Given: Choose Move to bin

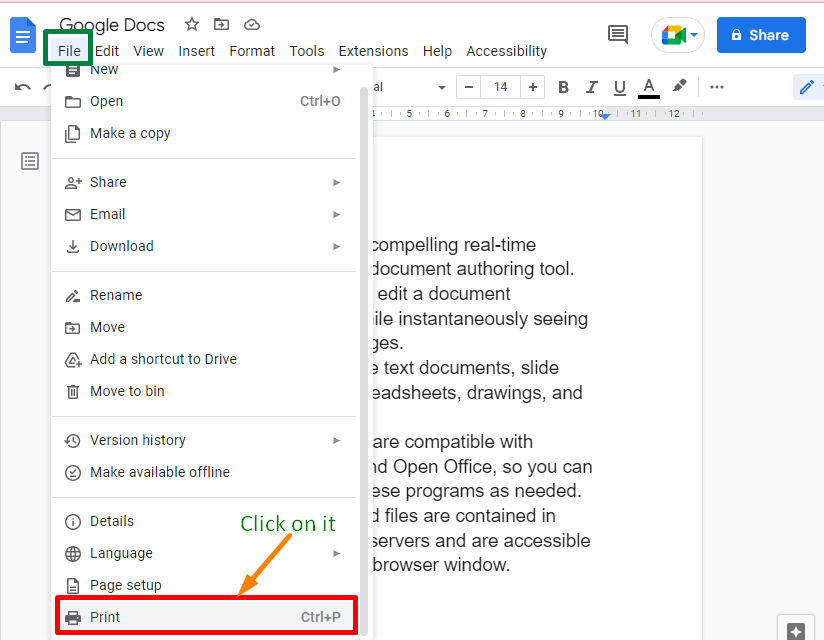Looking at the screenshot, I should coord(205,391).
